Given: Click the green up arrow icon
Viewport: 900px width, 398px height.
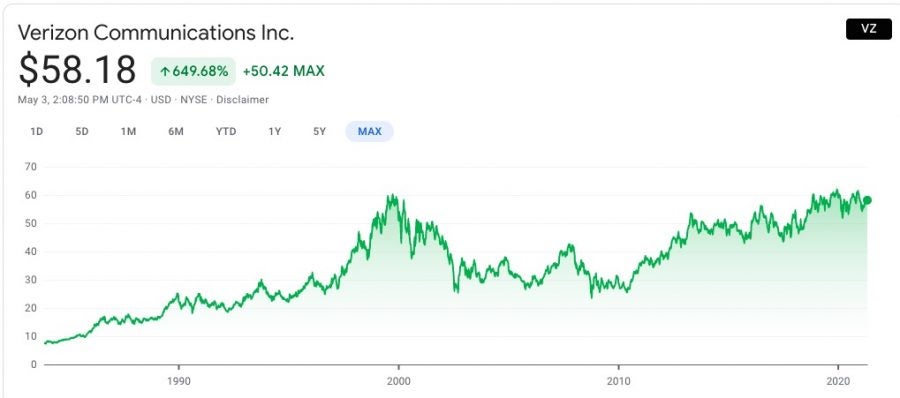Looking at the screenshot, I should click(x=165, y=72).
